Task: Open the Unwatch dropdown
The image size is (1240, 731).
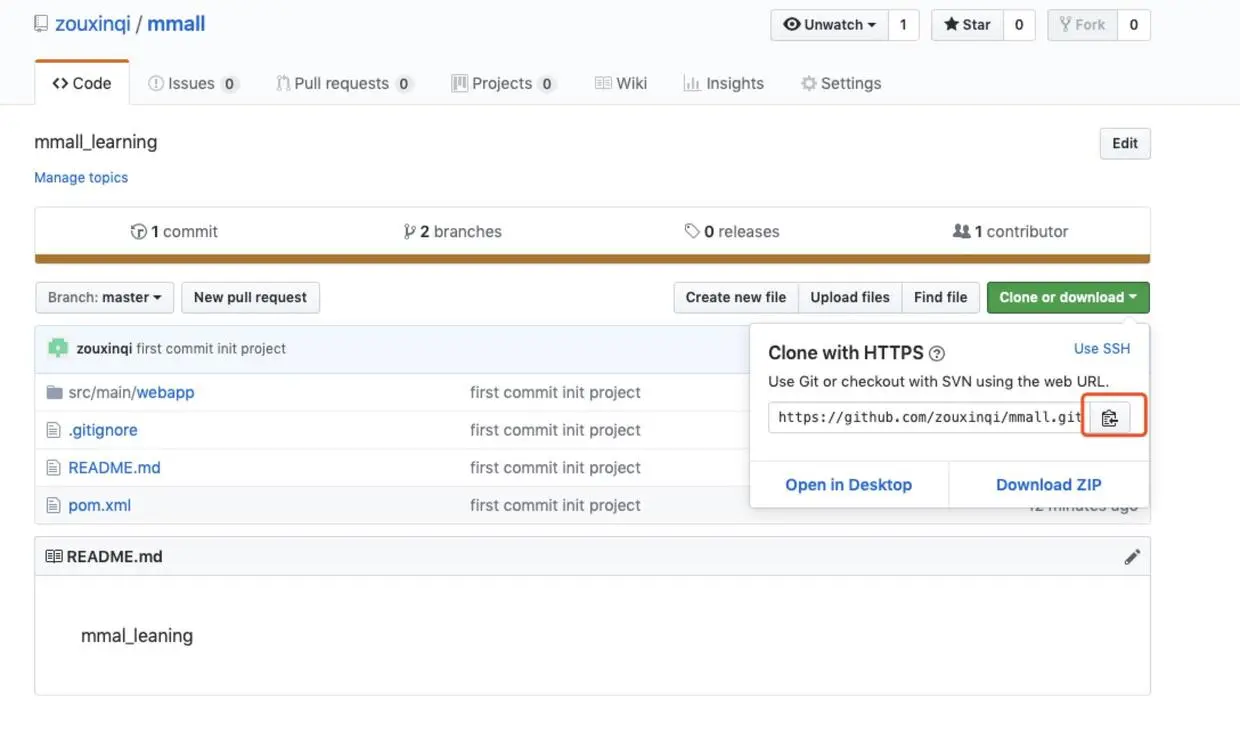Action: [x=829, y=25]
